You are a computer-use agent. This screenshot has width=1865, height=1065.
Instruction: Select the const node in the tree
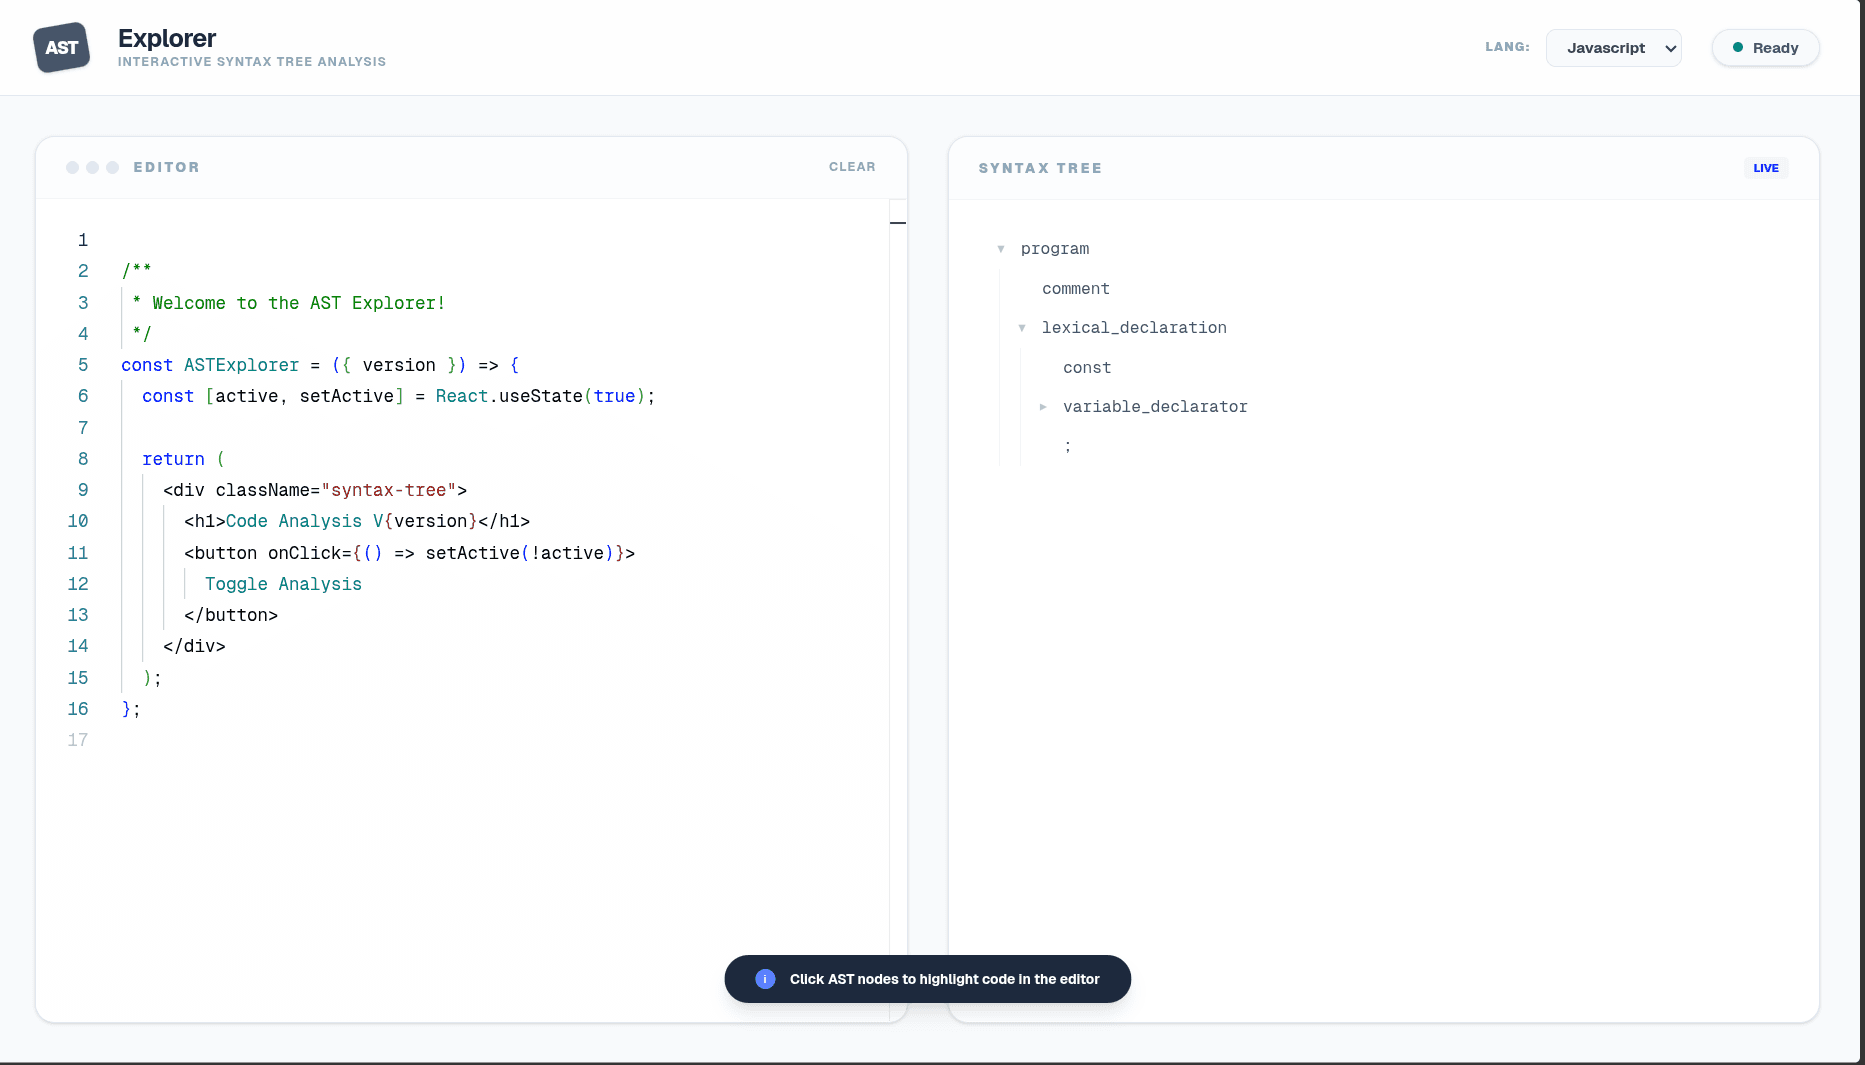tap(1086, 368)
